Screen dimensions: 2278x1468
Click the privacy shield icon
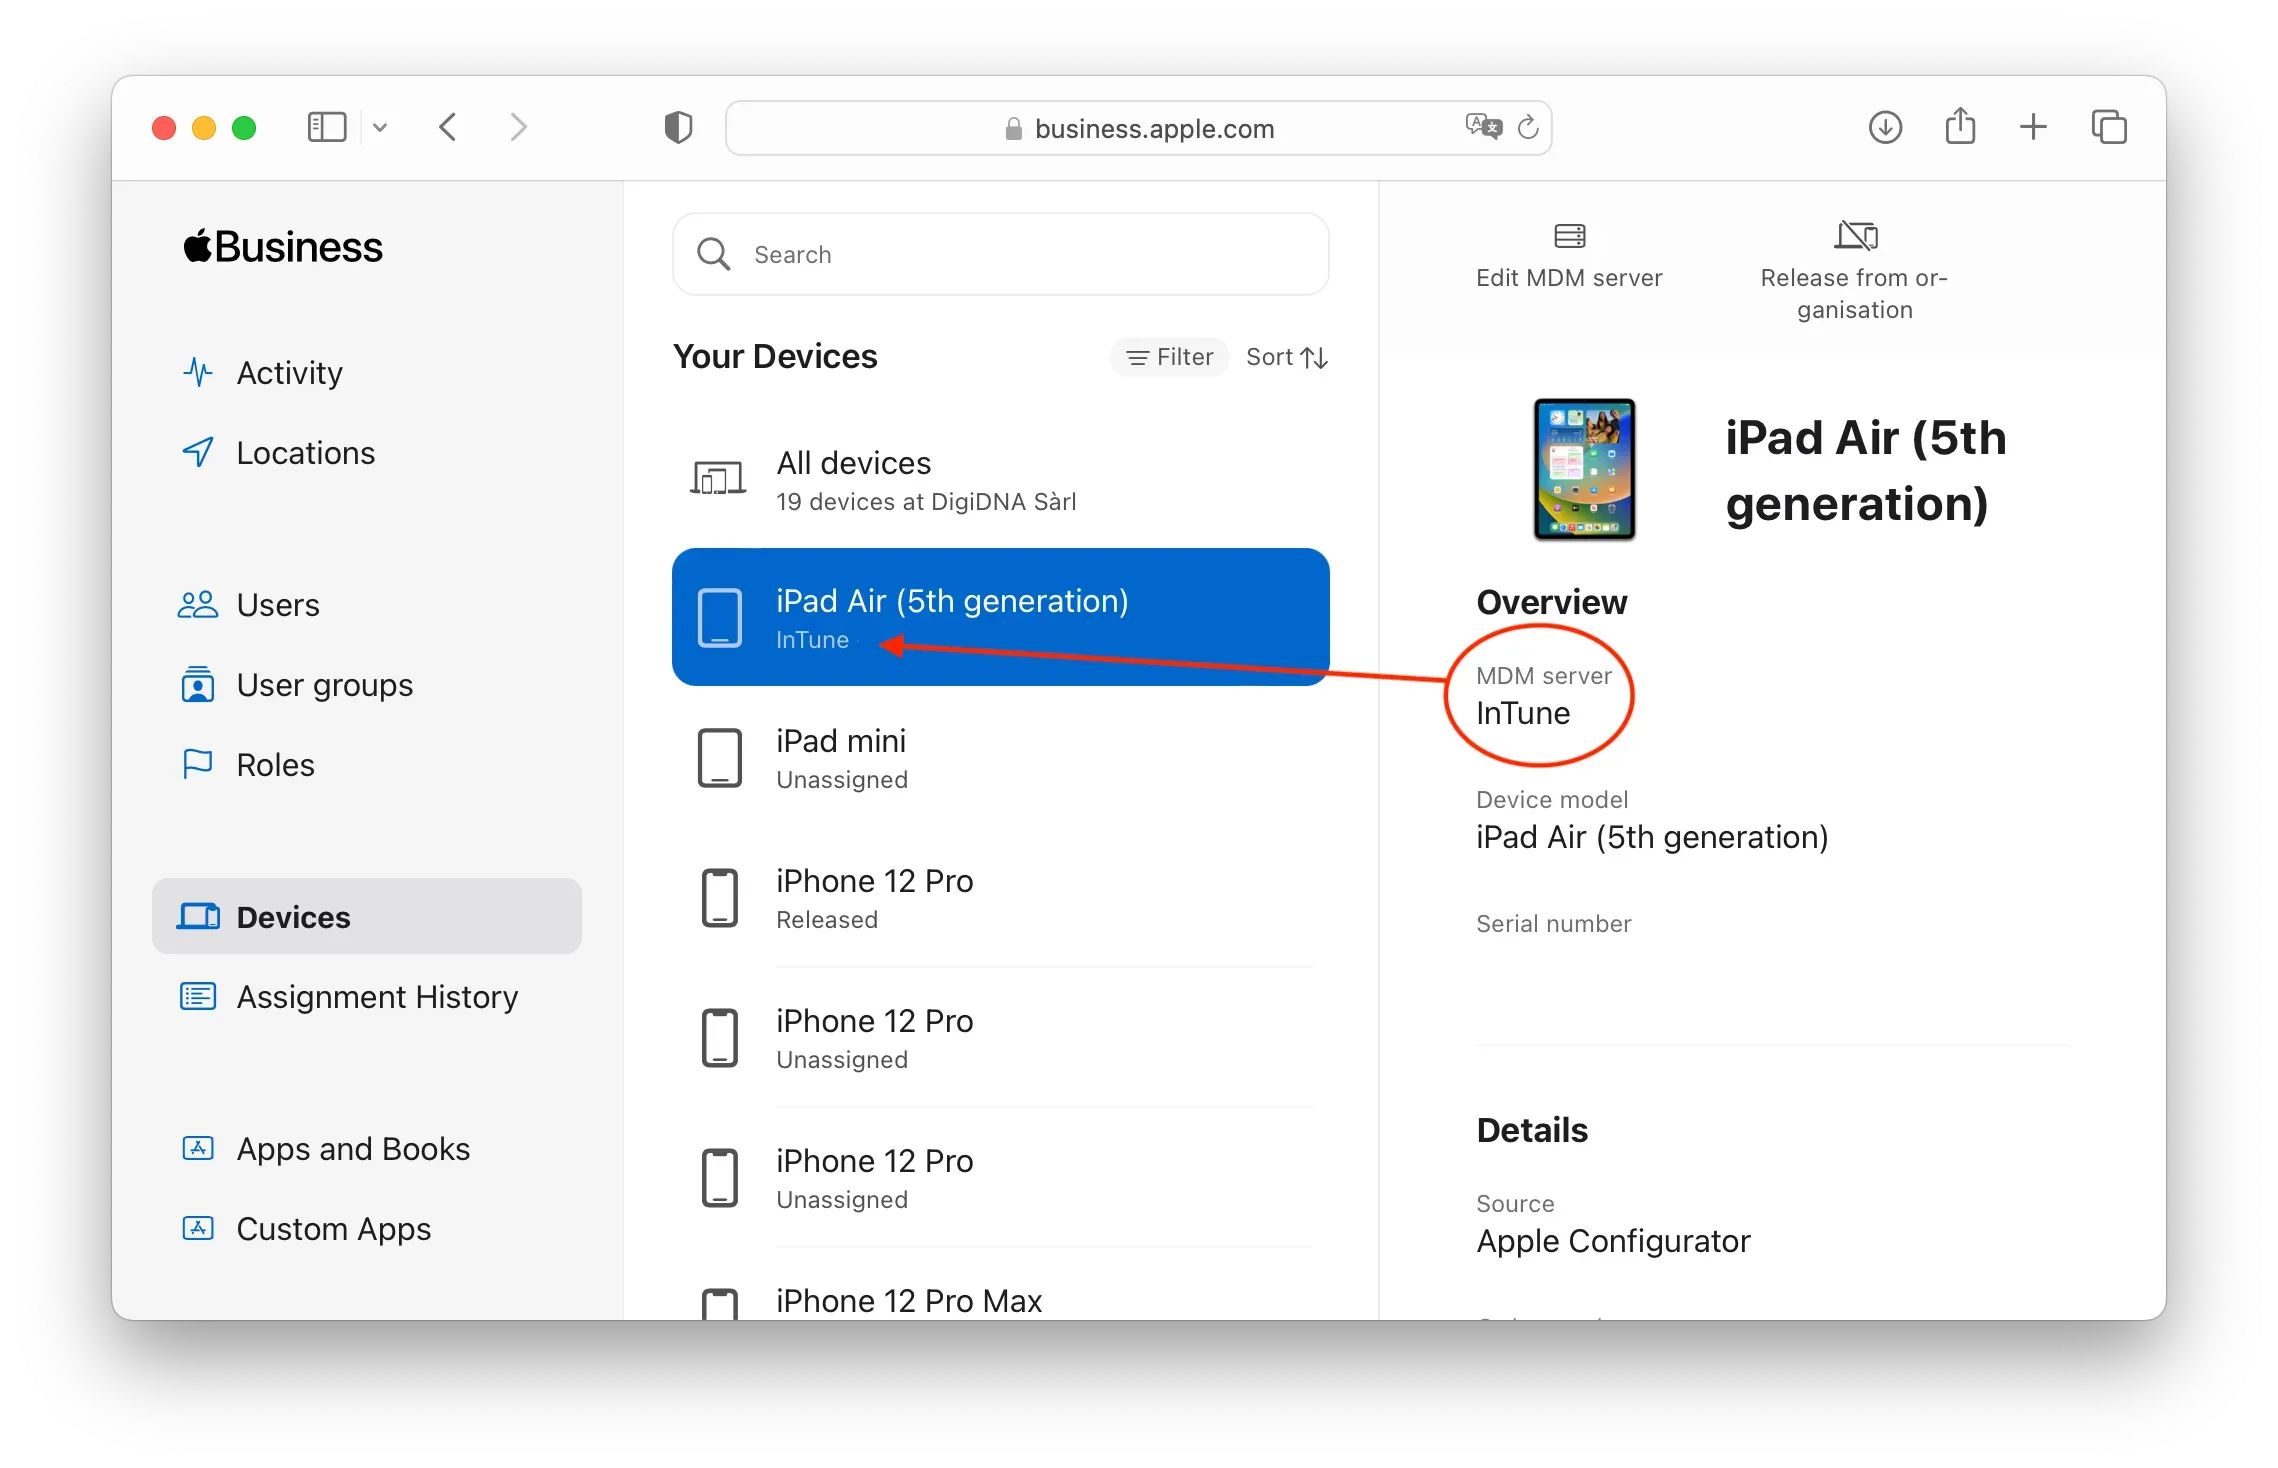[678, 128]
